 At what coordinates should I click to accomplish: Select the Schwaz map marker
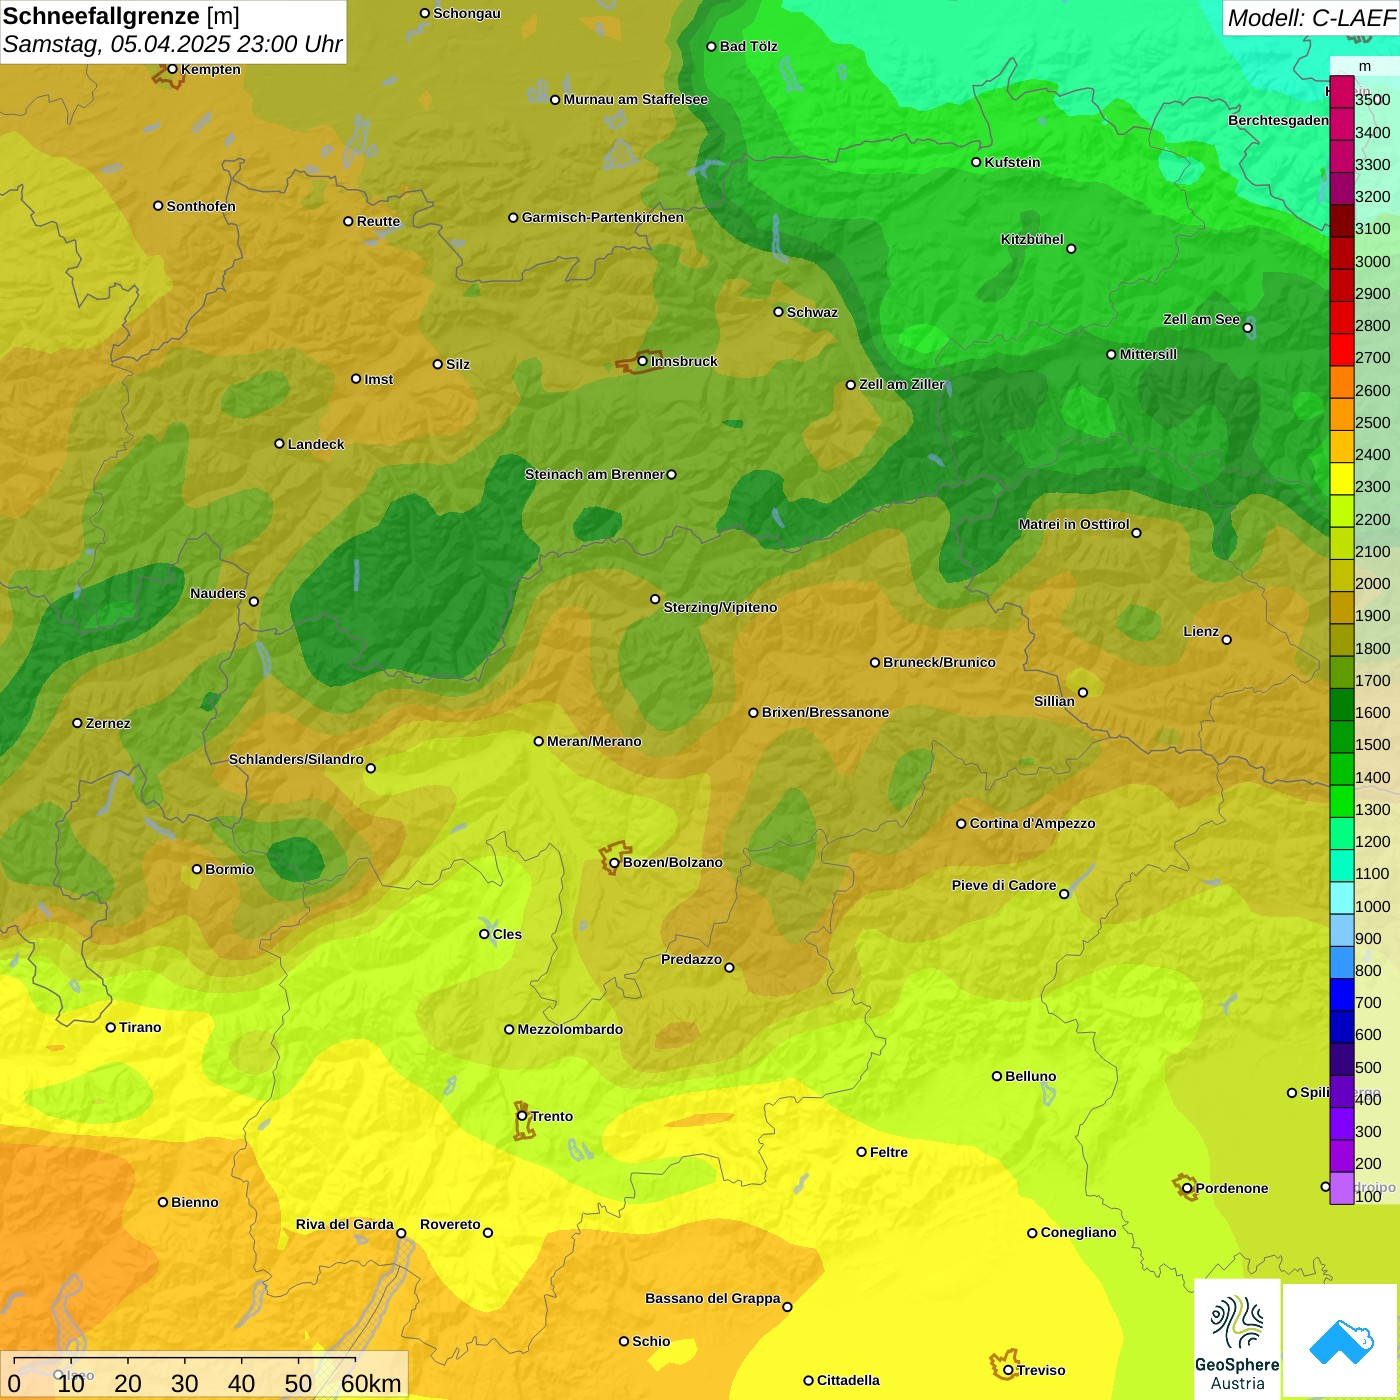779,312
